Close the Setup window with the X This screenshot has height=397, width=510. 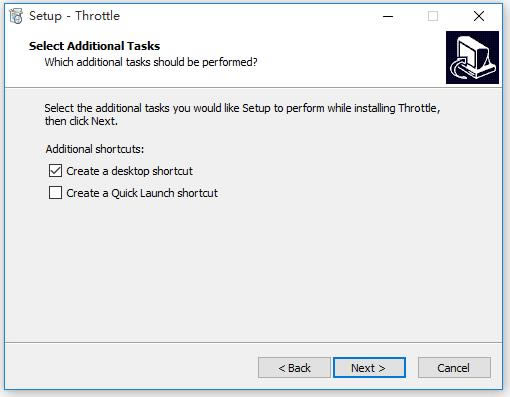pos(479,16)
